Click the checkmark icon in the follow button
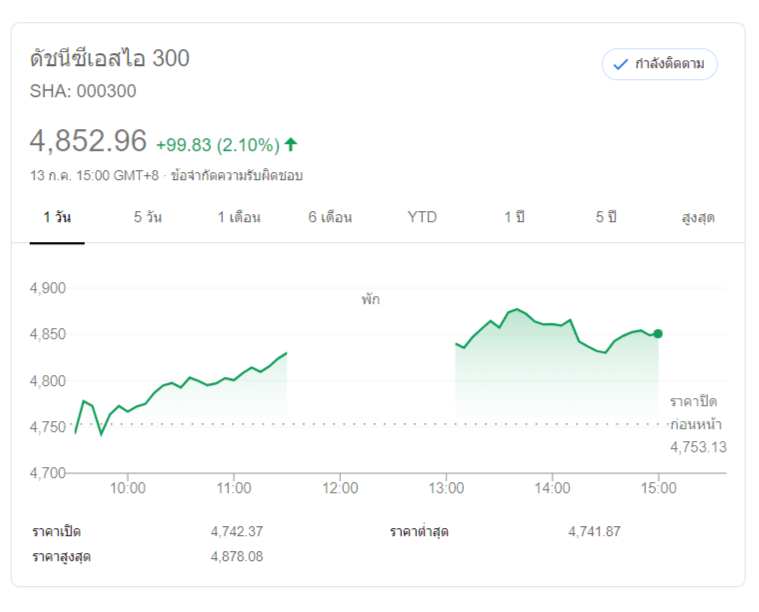 coord(621,64)
